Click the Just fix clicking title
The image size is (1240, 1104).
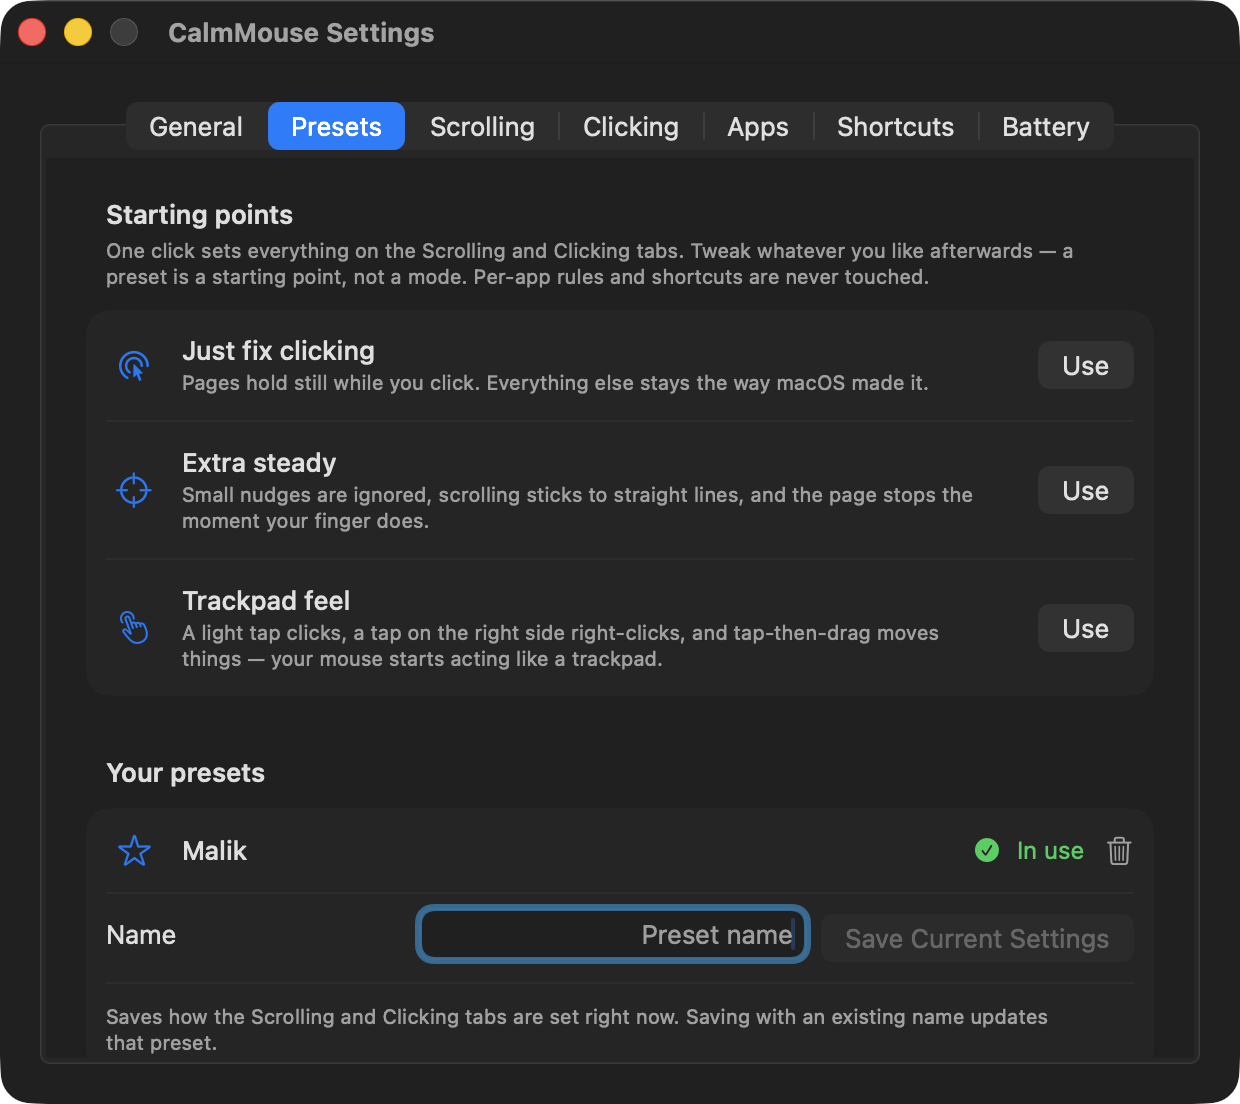click(x=278, y=351)
